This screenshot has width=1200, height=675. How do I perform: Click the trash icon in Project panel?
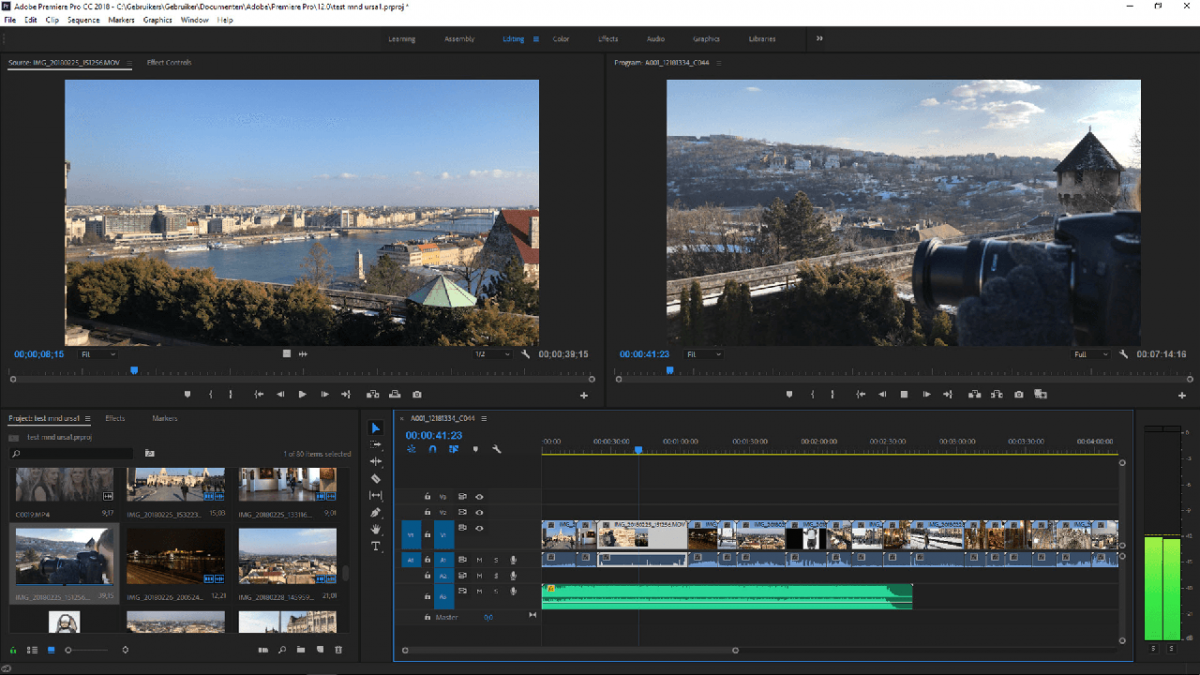click(x=338, y=650)
